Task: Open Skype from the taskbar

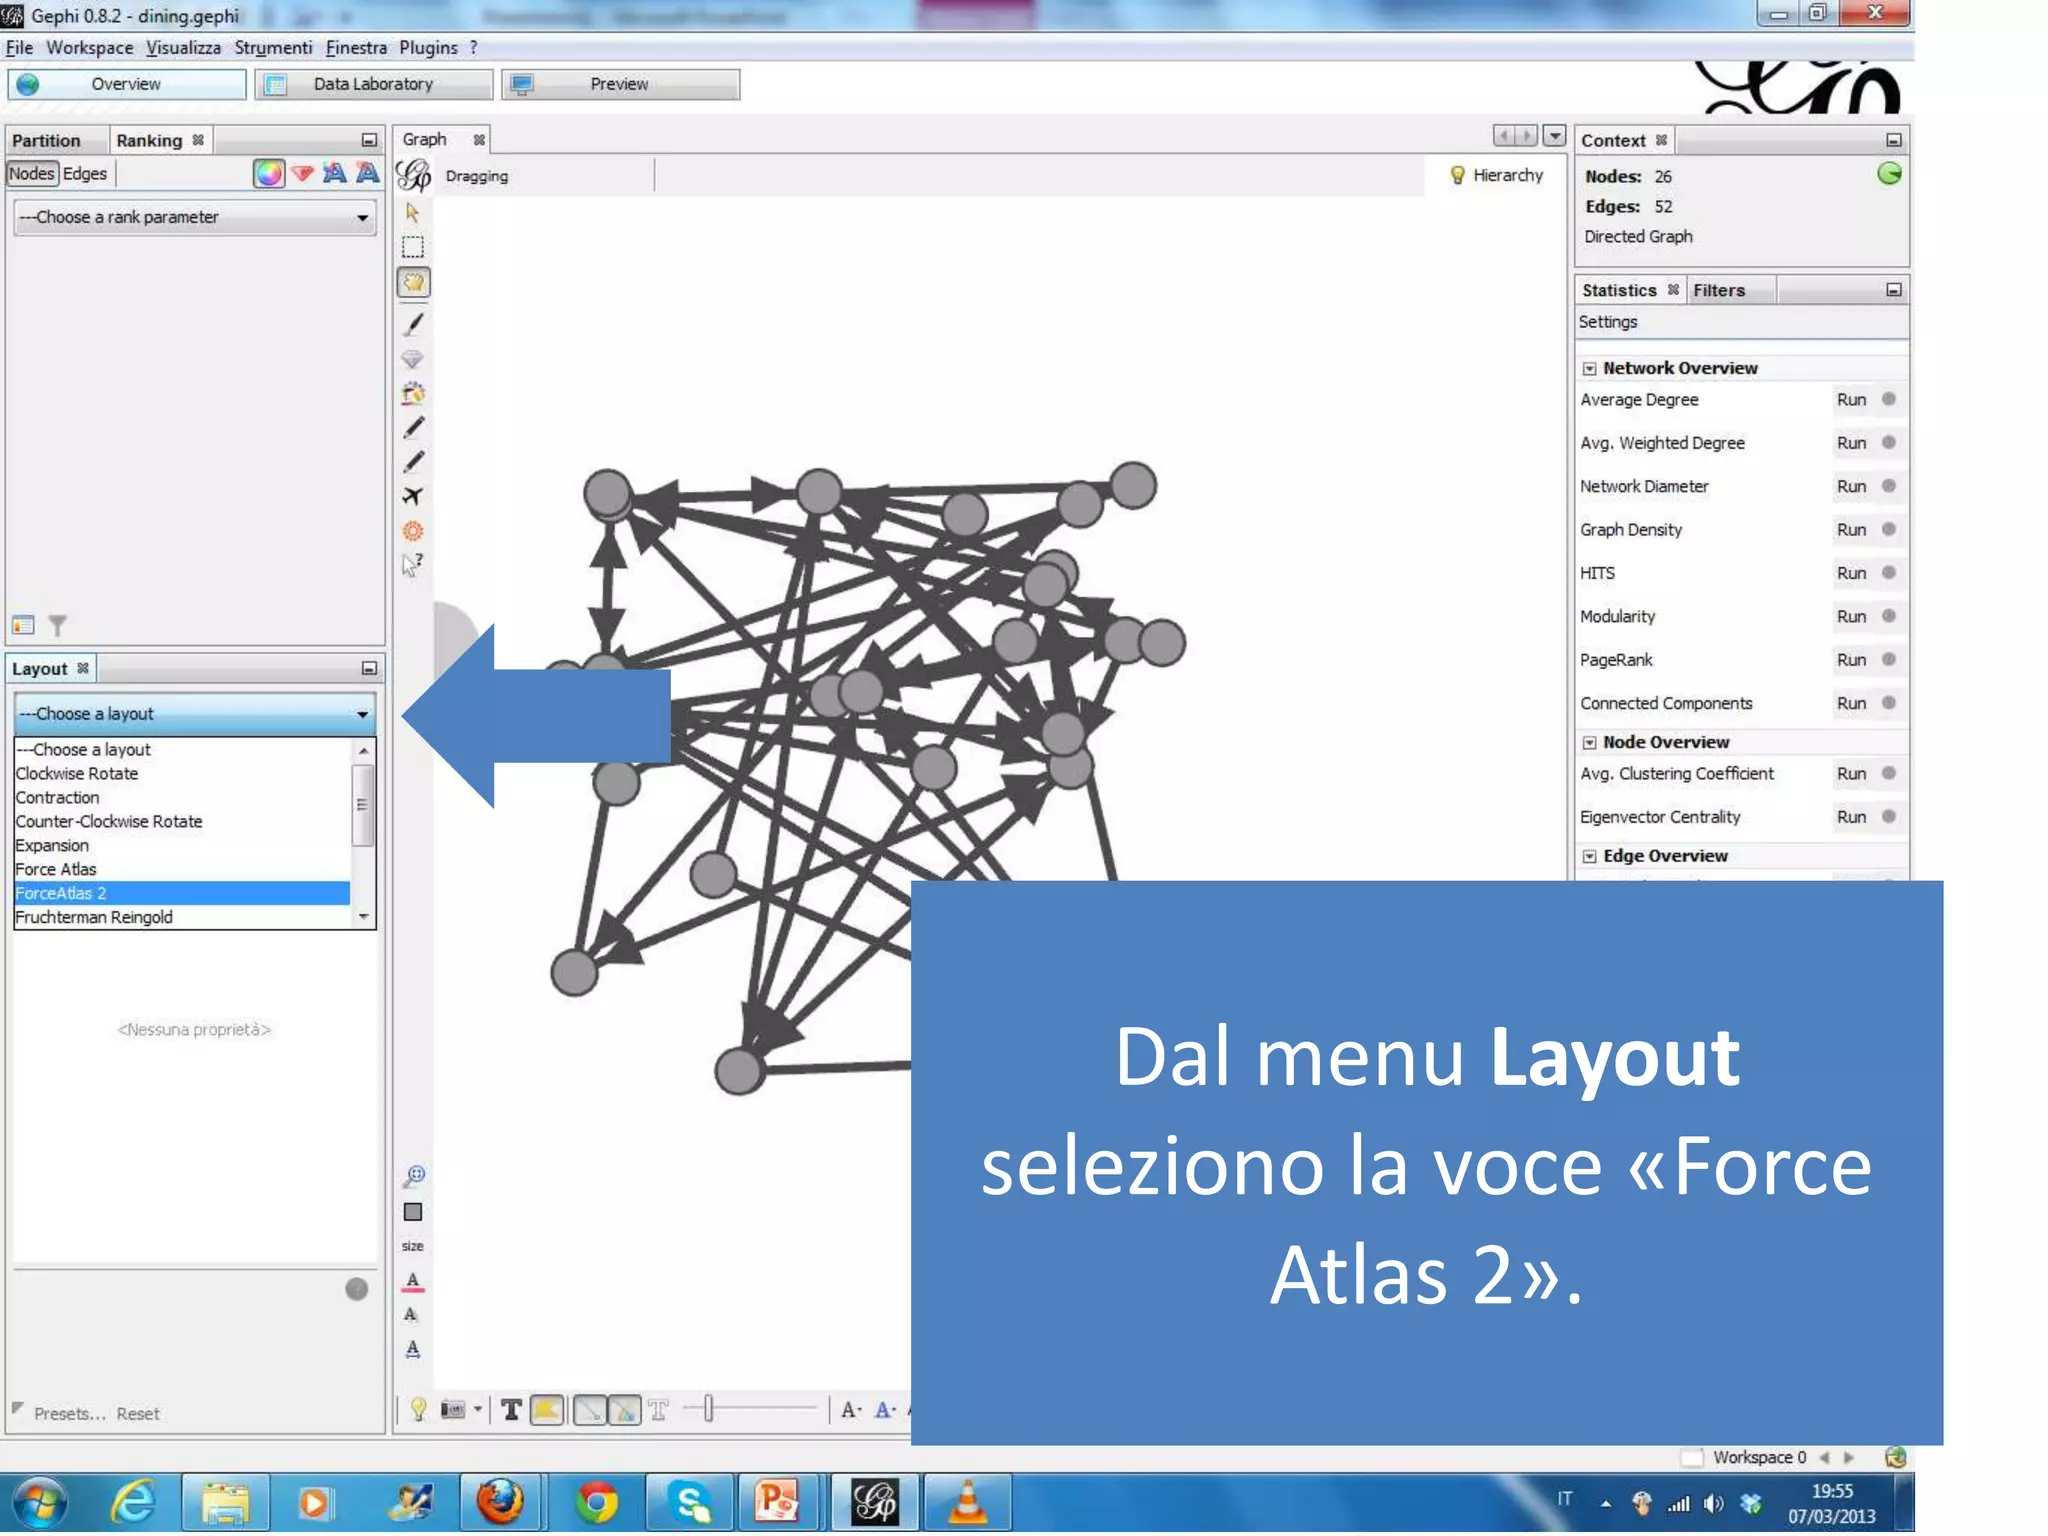Action: pos(691,1502)
